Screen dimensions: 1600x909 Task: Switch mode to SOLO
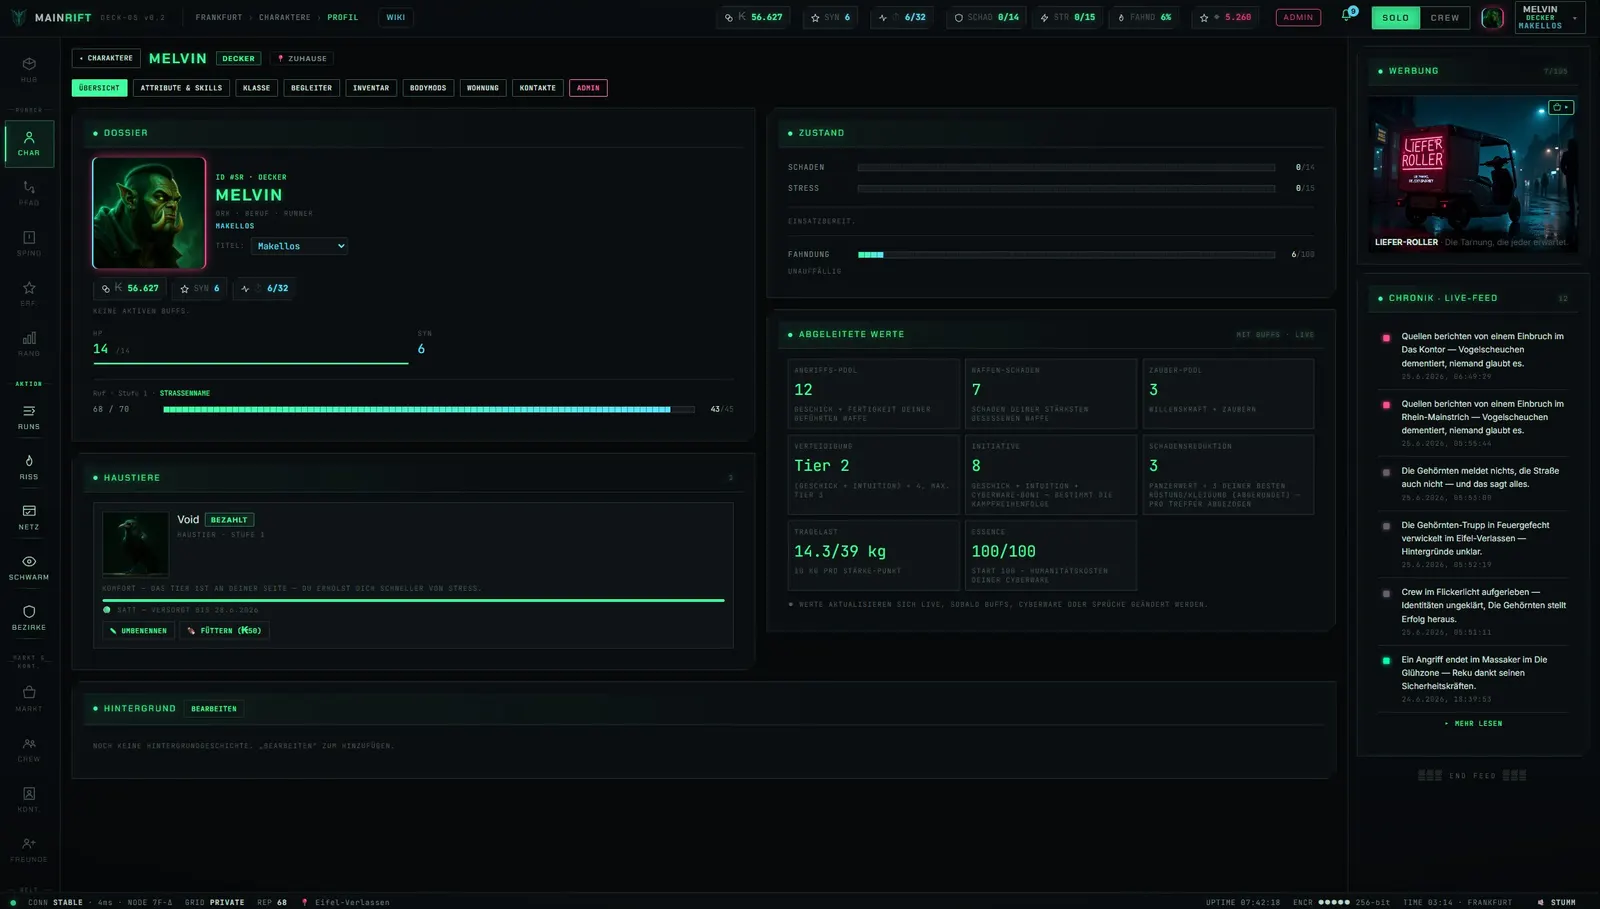1395,17
